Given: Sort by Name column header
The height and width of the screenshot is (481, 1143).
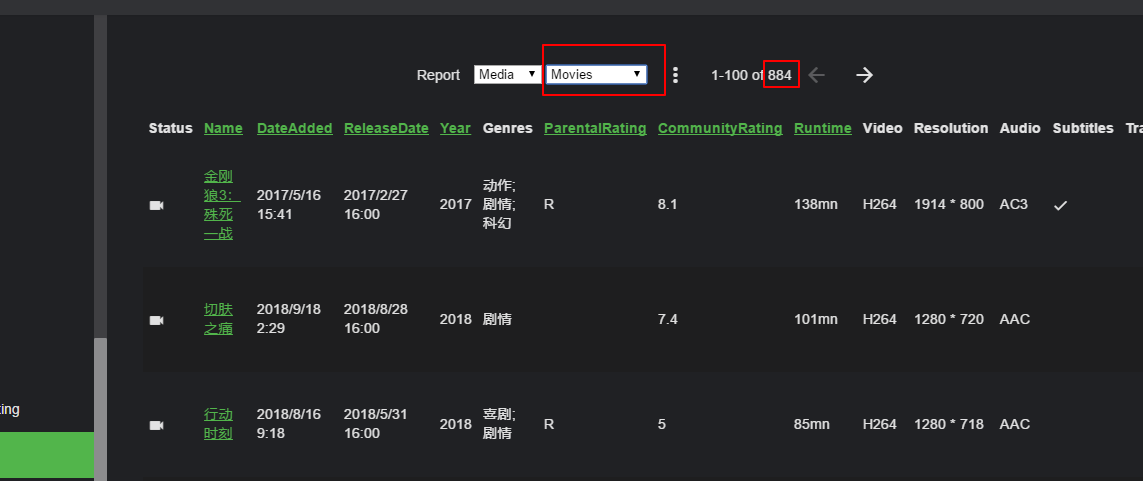Looking at the screenshot, I should coord(223,128).
